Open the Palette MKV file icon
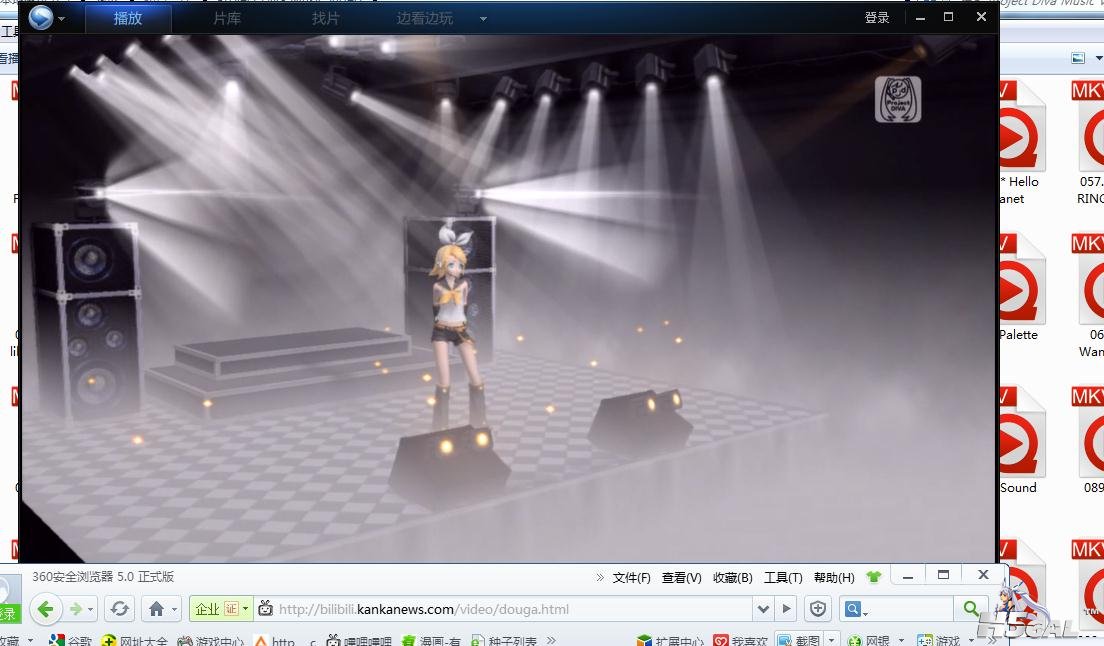The width and height of the screenshot is (1104, 646). click(x=1019, y=285)
